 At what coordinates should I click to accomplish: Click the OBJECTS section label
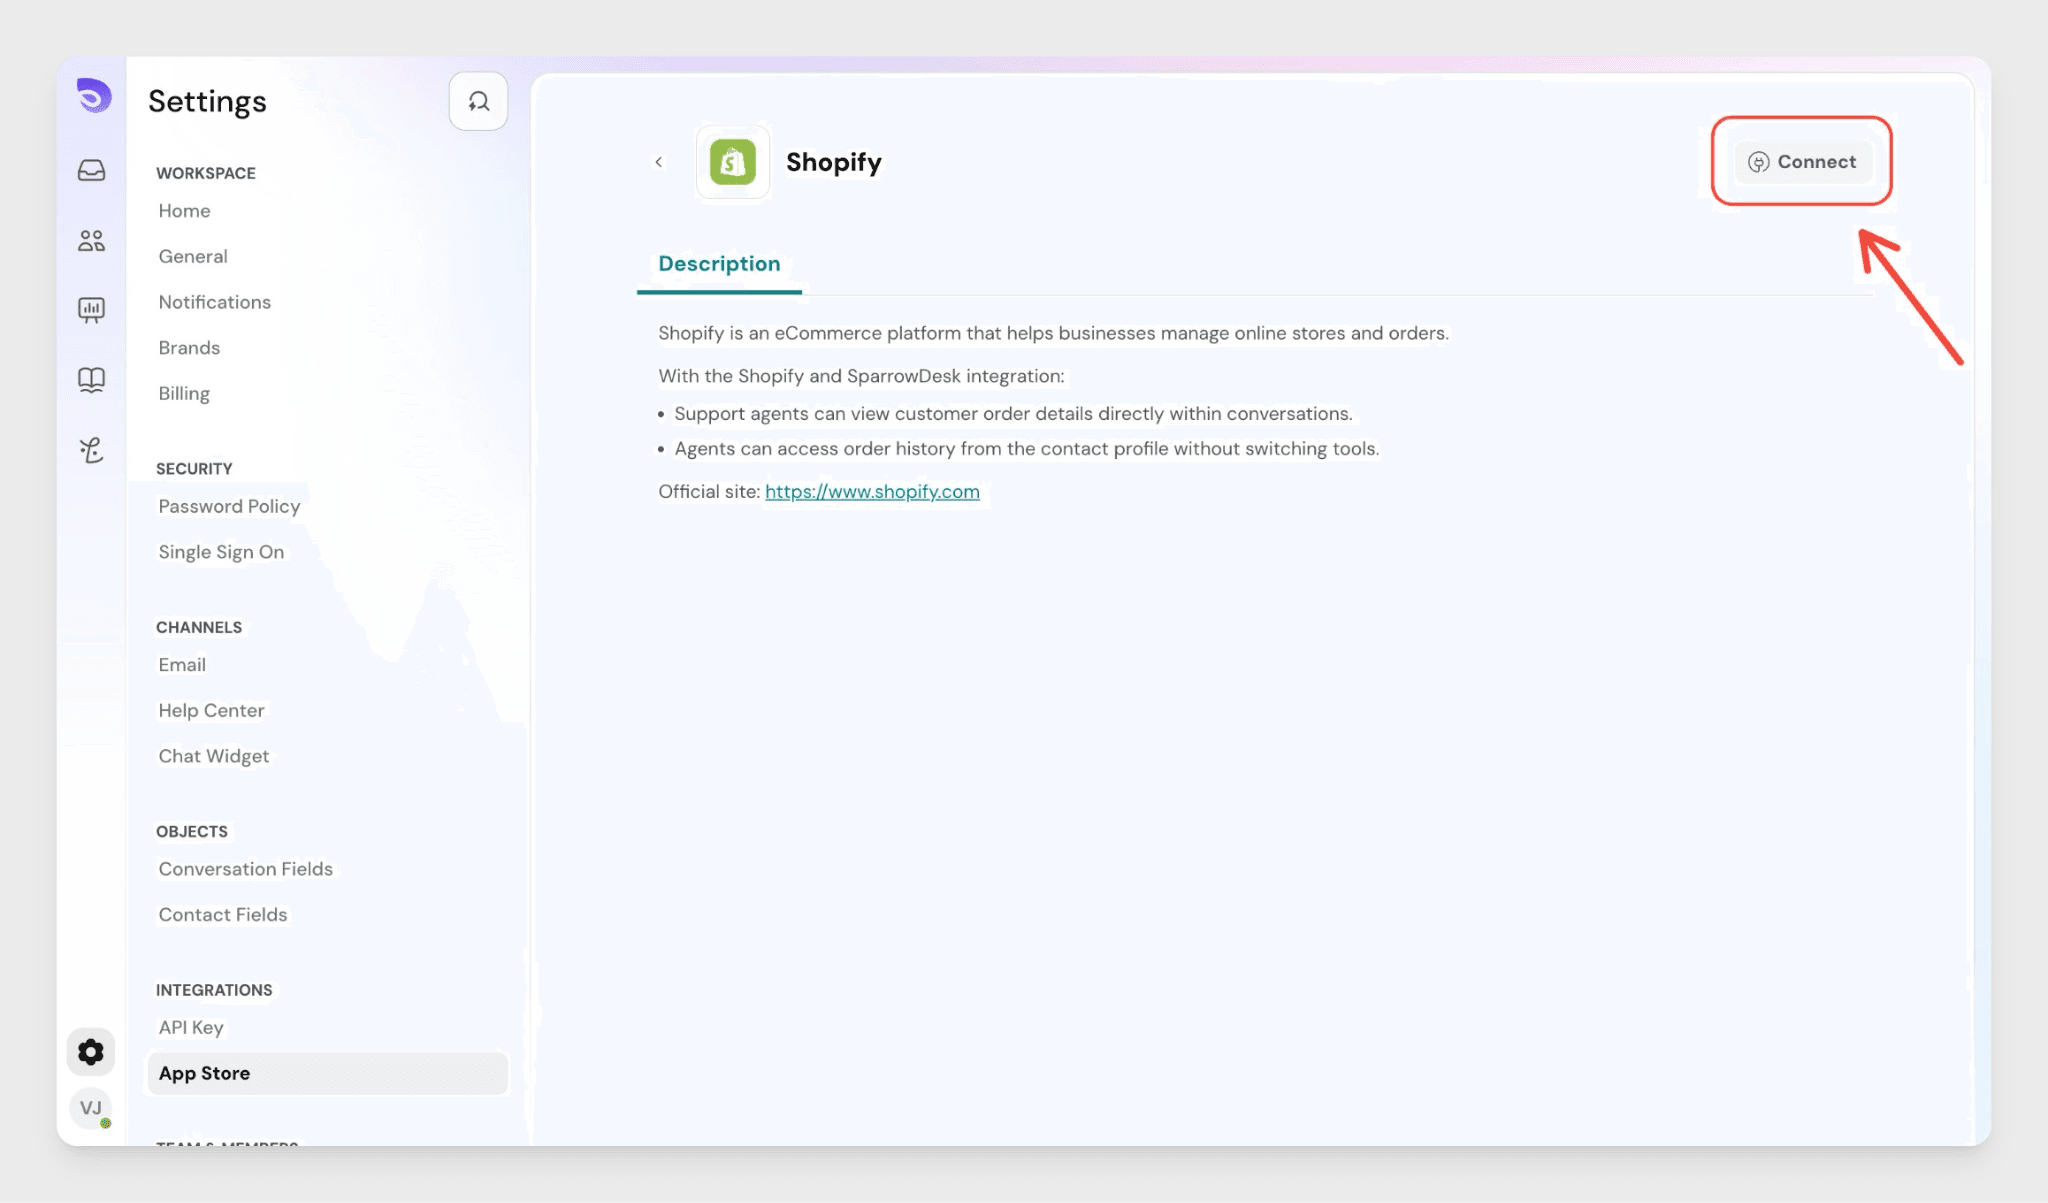[192, 832]
